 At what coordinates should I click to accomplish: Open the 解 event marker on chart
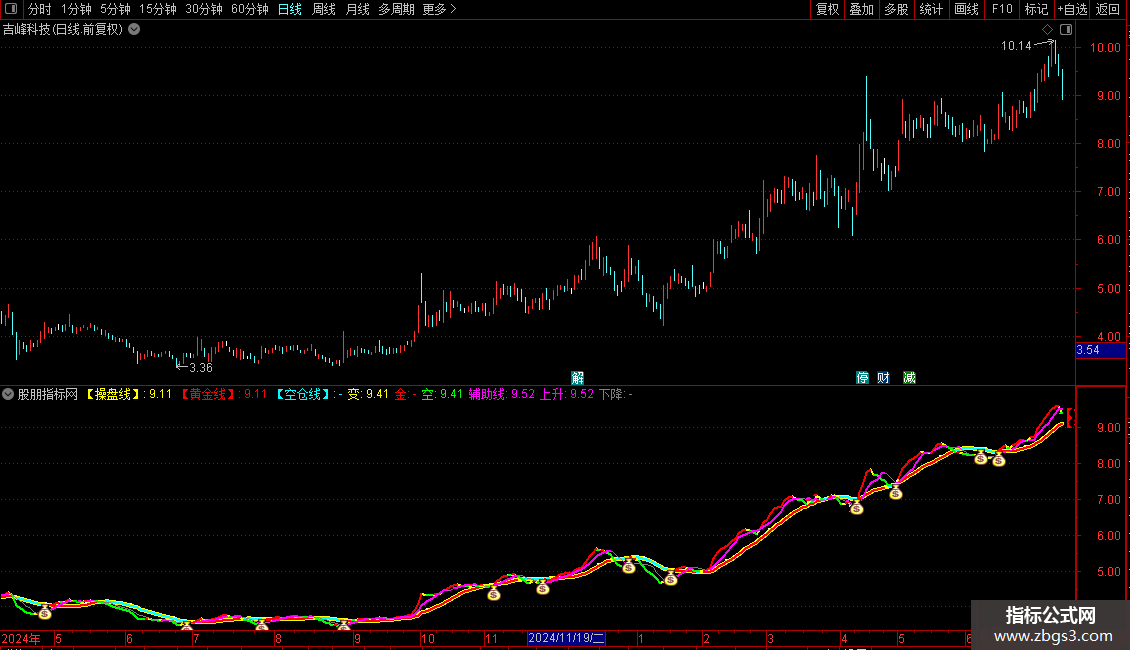577,378
